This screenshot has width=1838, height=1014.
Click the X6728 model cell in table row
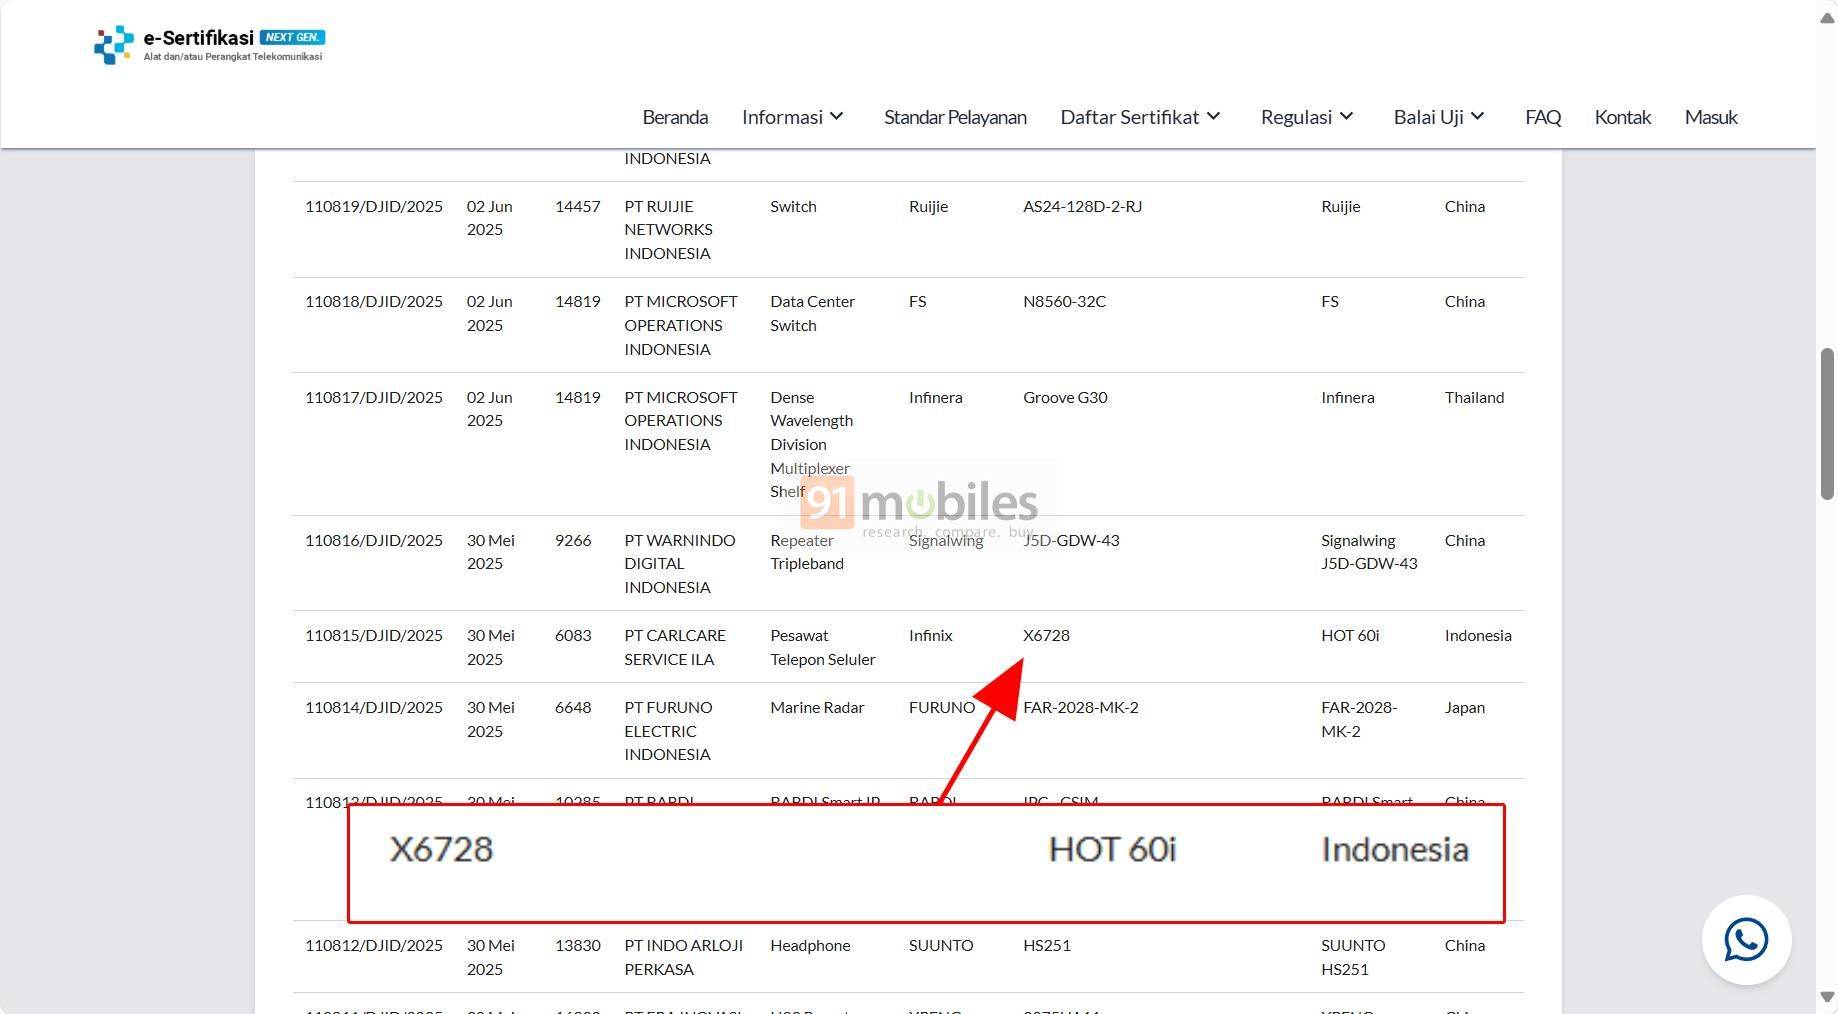[1046, 635]
